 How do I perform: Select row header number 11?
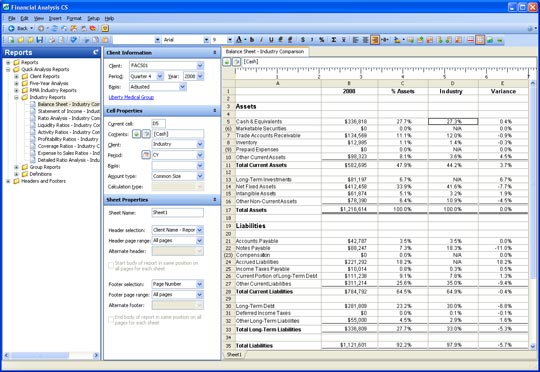click(x=228, y=165)
